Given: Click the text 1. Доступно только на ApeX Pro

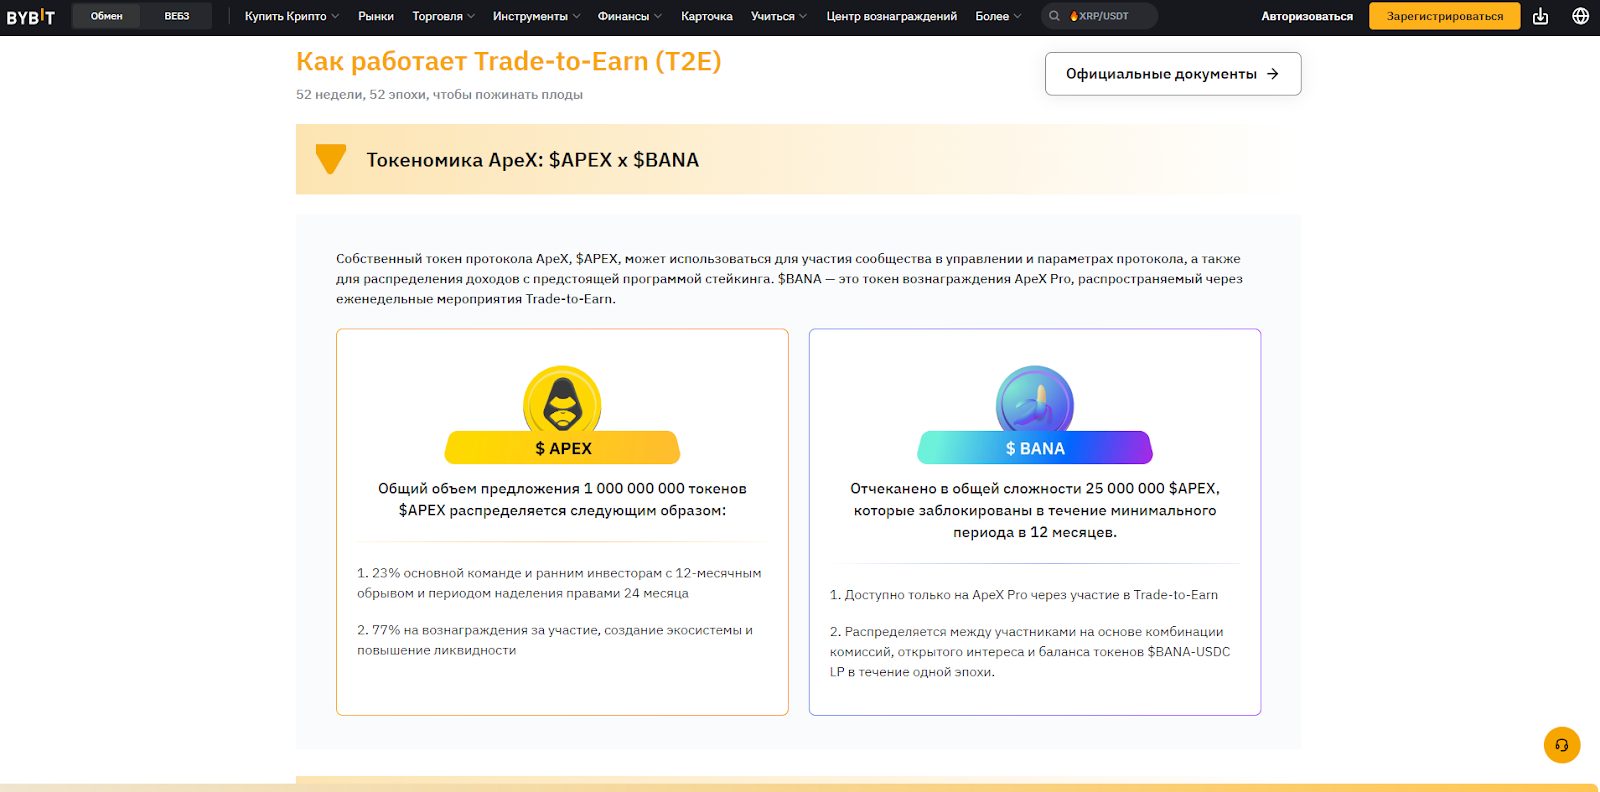Looking at the screenshot, I should [1024, 594].
